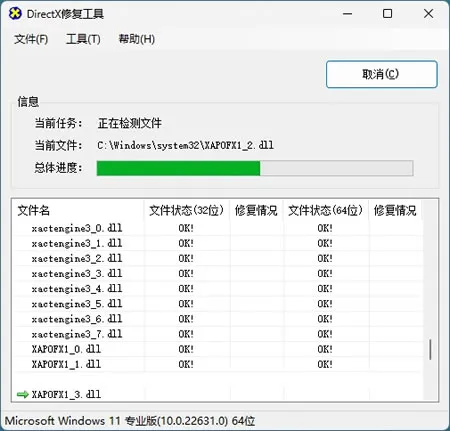Minimize the DirectX repair tool window
The height and width of the screenshot is (431, 450).
tap(347, 14)
